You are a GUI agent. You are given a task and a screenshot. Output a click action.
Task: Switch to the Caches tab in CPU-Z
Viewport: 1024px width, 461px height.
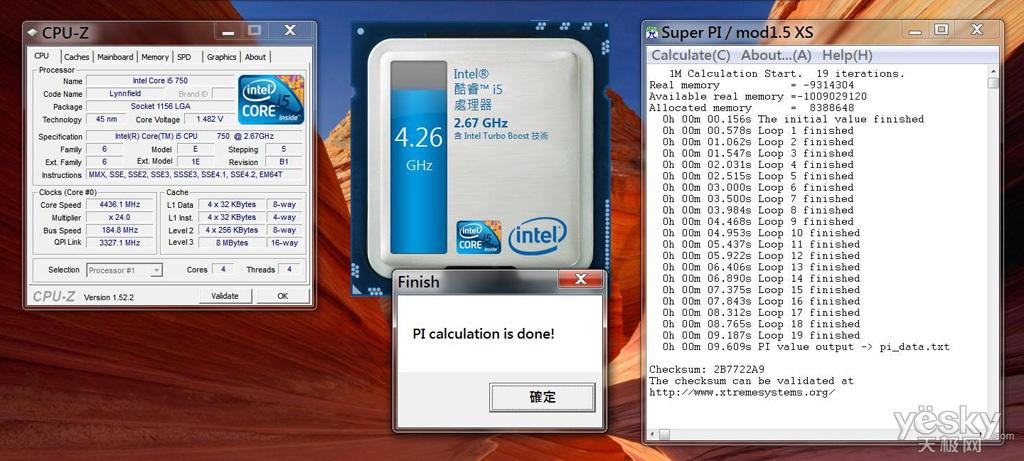point(76,57)
